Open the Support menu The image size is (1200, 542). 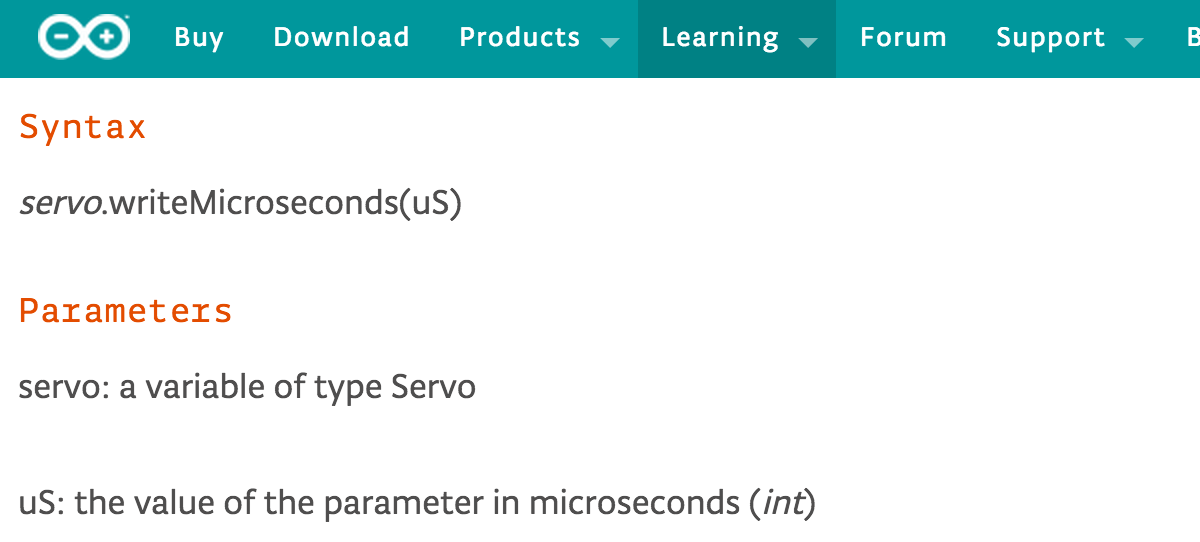click(x=1050, y=38)
